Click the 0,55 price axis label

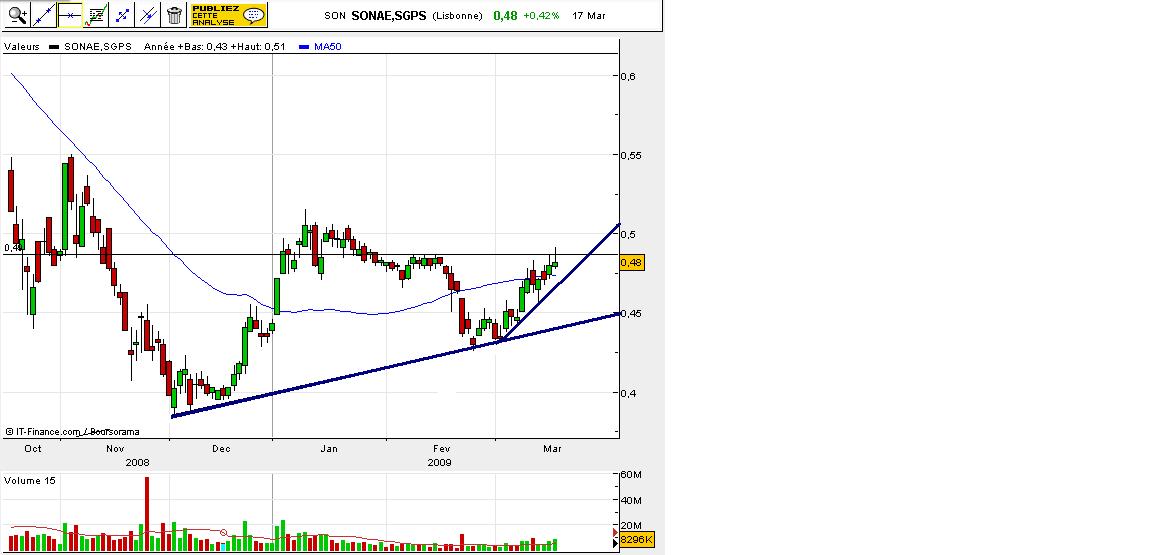click(x=631, y=155)
